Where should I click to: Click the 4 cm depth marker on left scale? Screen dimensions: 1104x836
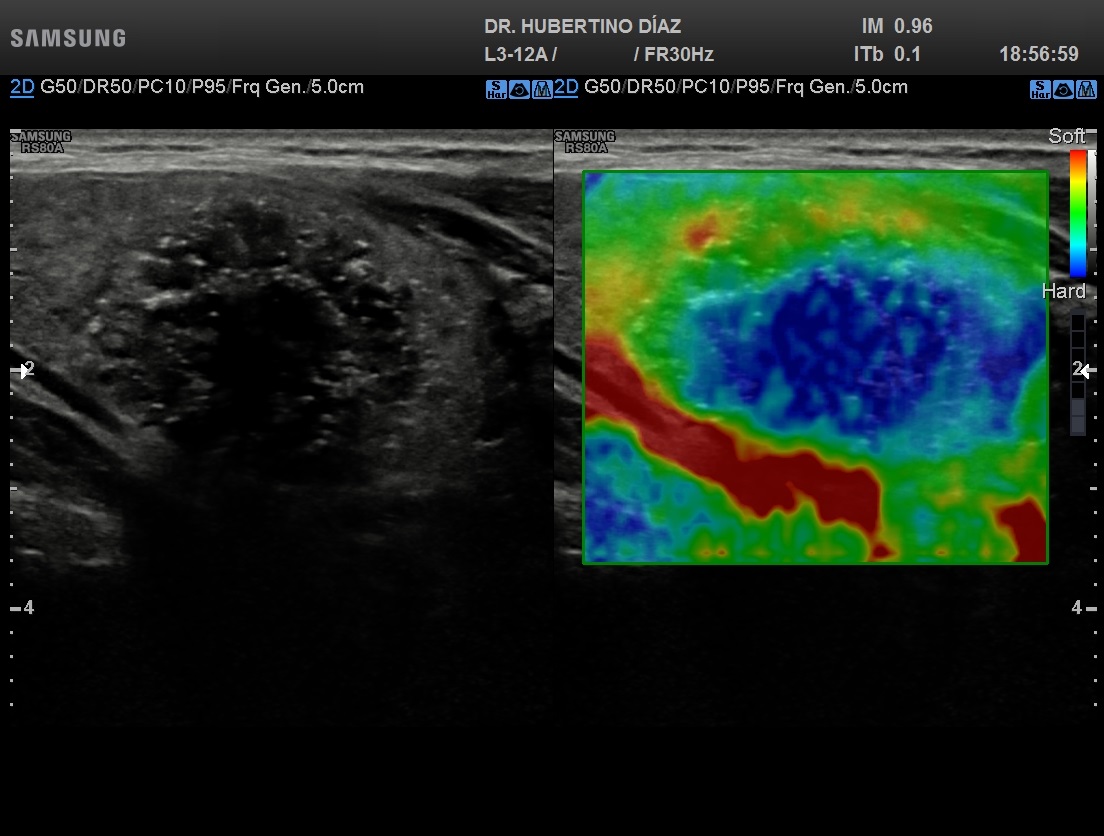[x=28, y=607]
